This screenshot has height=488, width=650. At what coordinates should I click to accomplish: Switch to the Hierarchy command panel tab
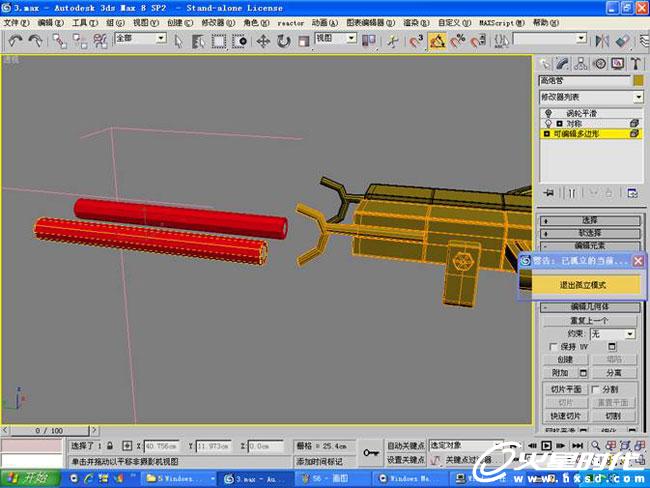pos(581,64)
